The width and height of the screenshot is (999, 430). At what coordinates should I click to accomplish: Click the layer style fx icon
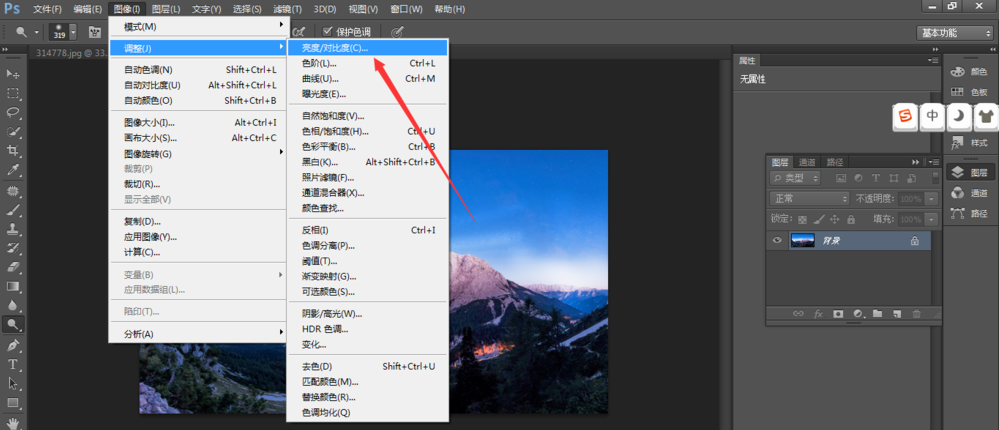click(x=819, y=313)
